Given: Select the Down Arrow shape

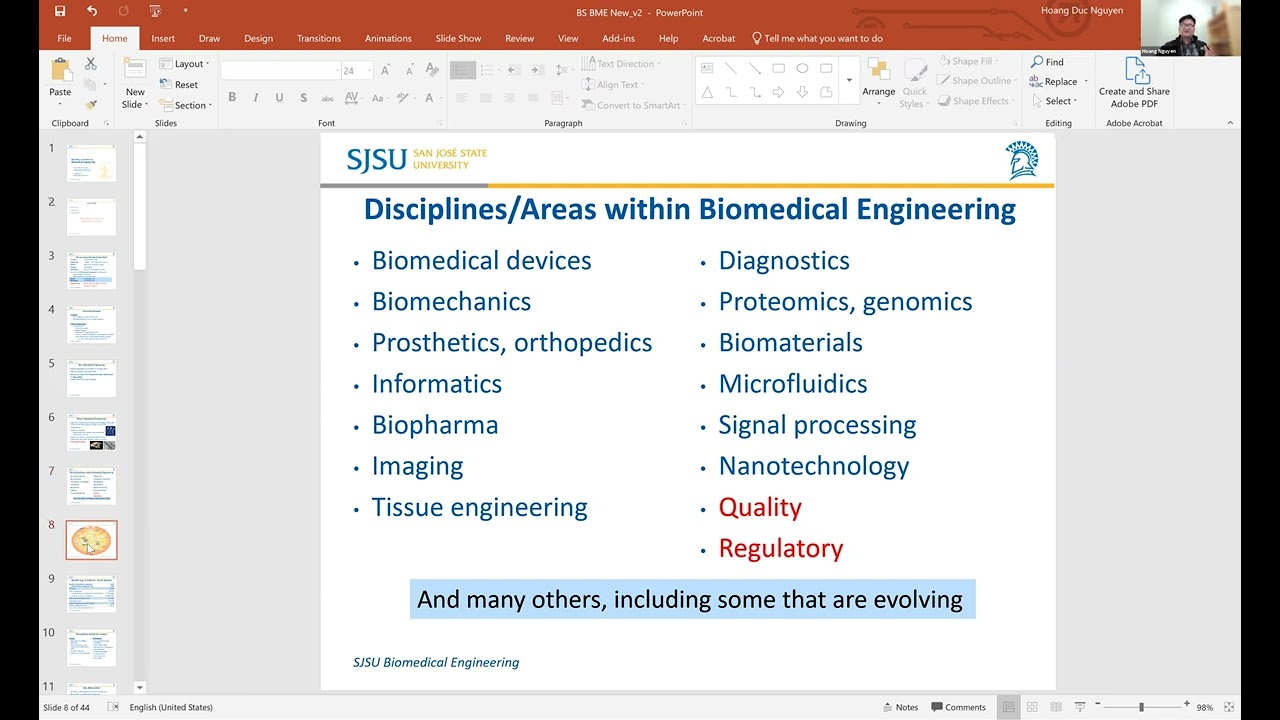Looking at the screenshot, I should [x=802, y=92].
